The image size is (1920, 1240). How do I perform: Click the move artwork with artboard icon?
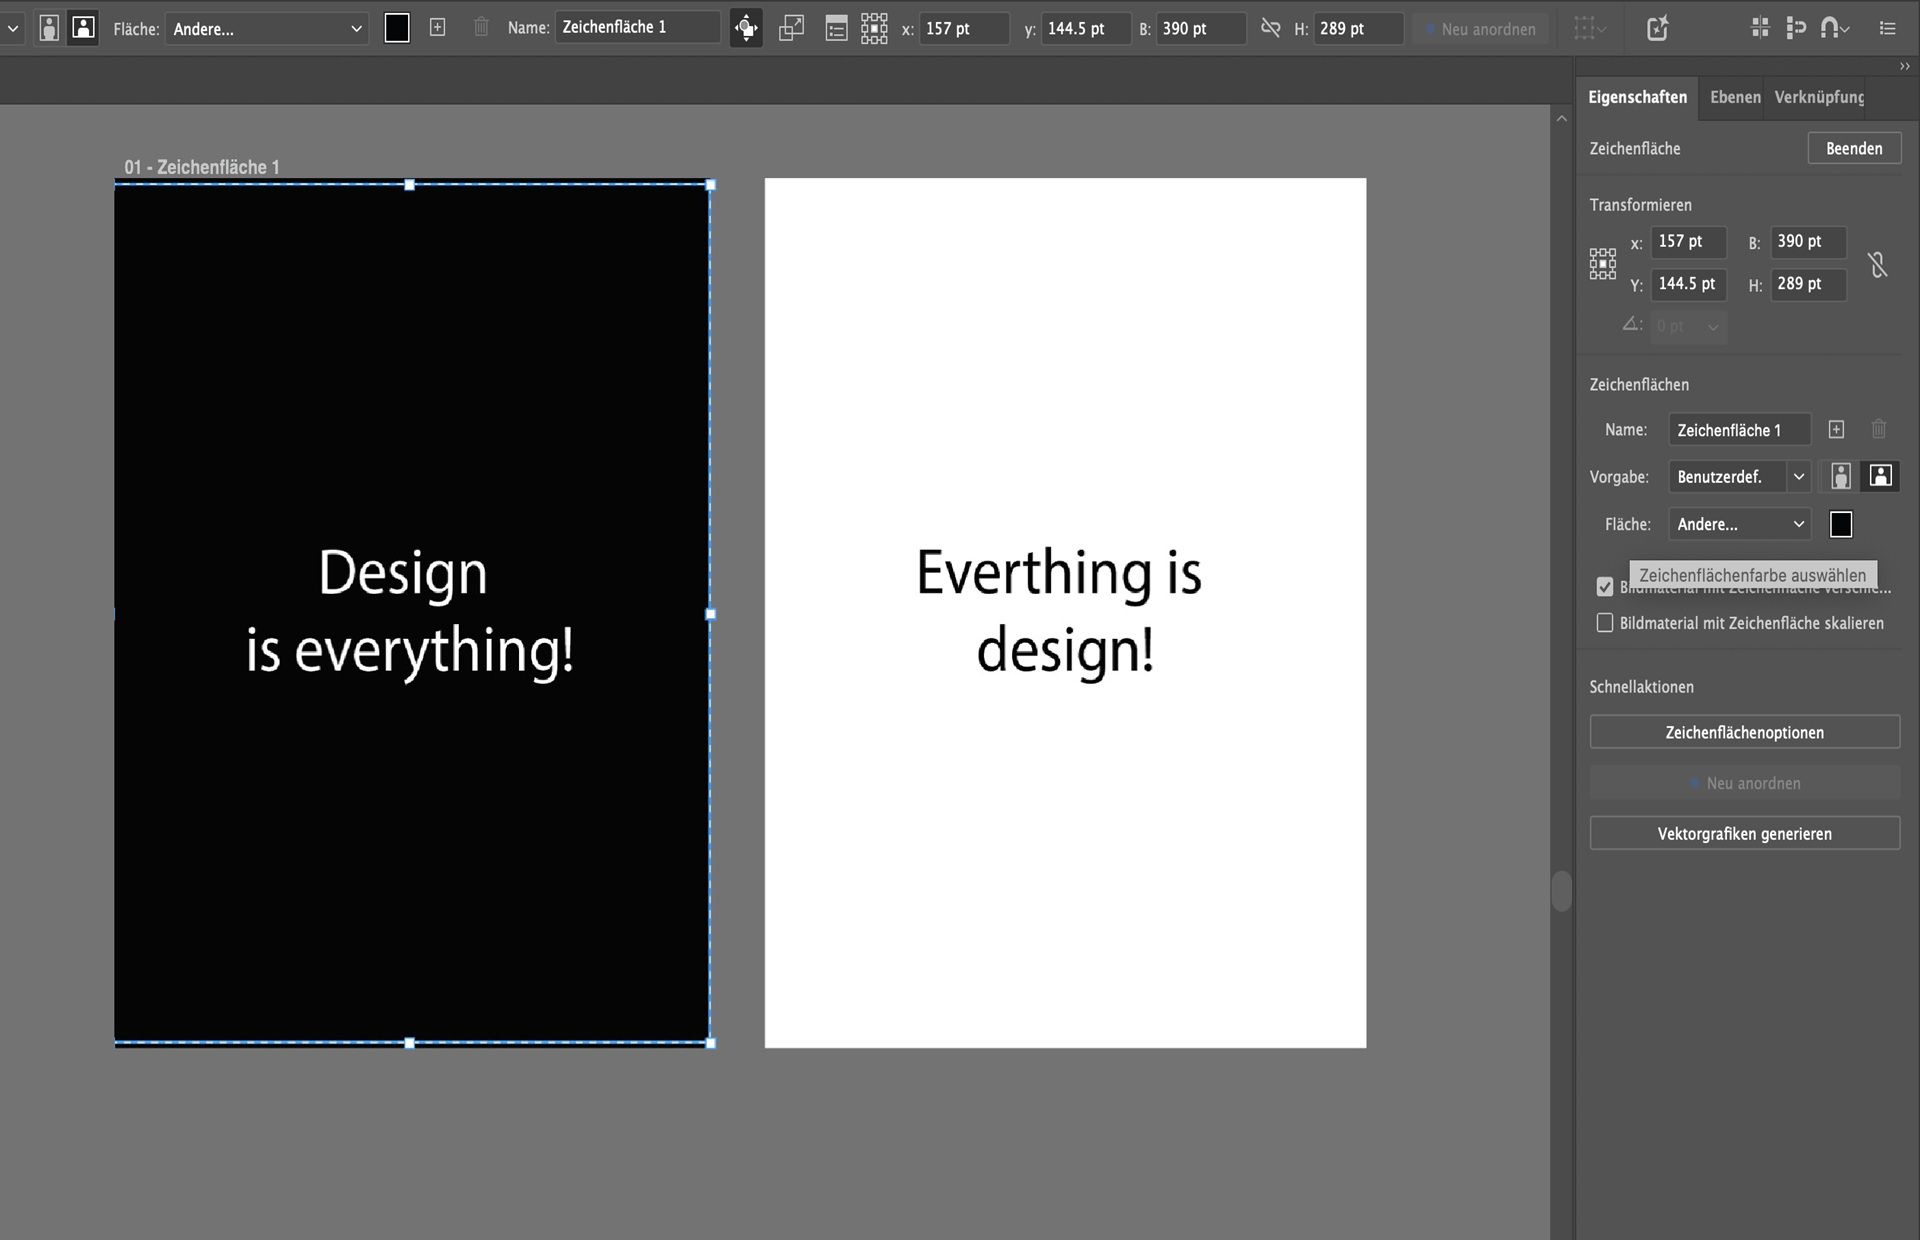click(746, 28)
